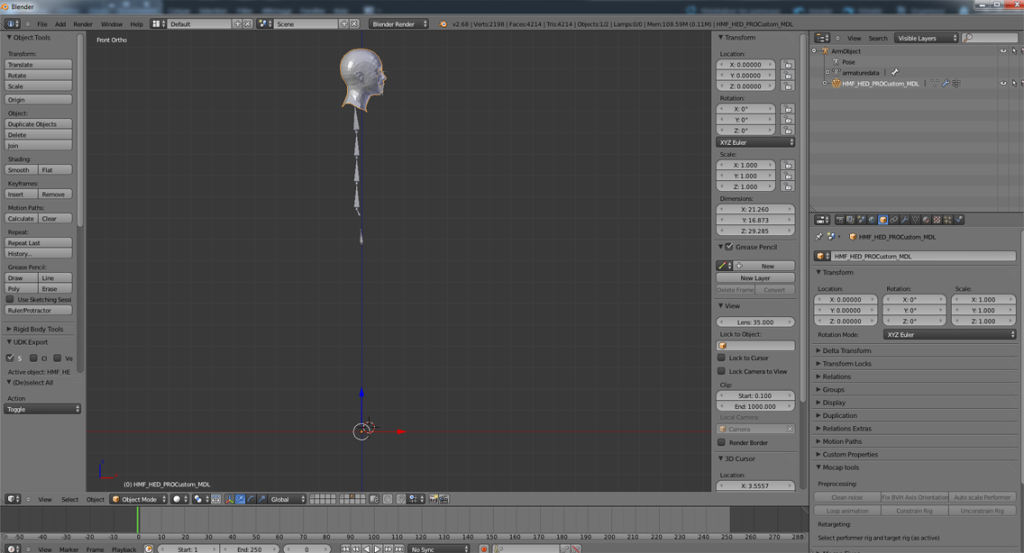Viewport: 1024px width, 553px height.
Task: Click the jump to end playback button
Action: (x=399, y=549)
